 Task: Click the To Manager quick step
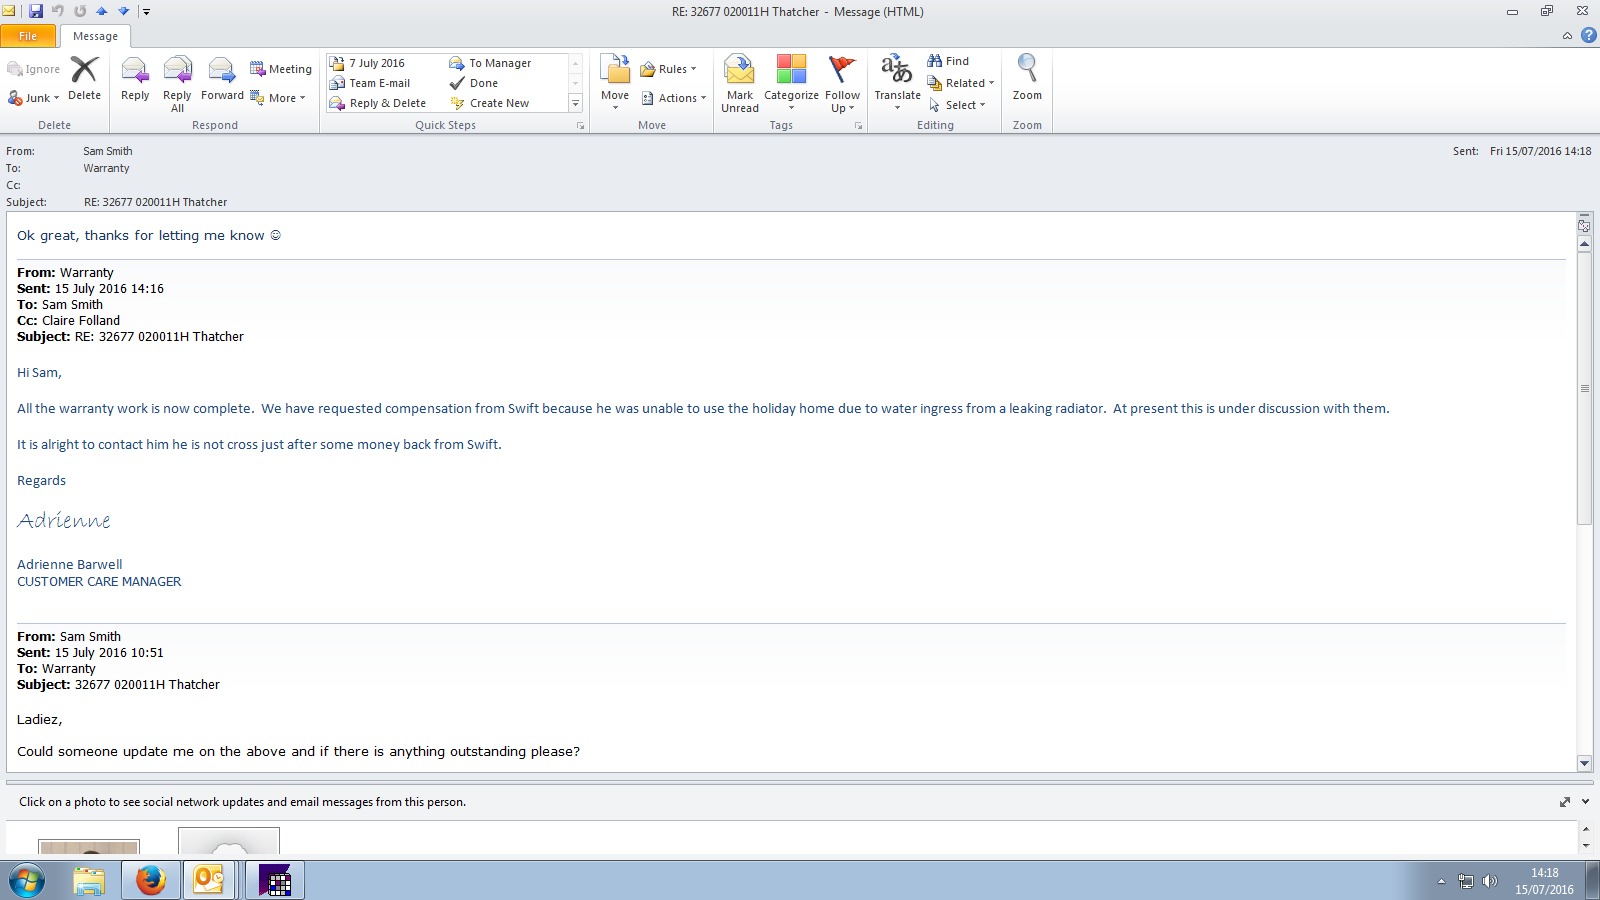499,63
